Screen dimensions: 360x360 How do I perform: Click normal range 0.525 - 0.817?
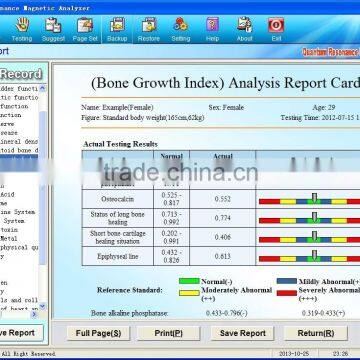click(x=171, y=199)
